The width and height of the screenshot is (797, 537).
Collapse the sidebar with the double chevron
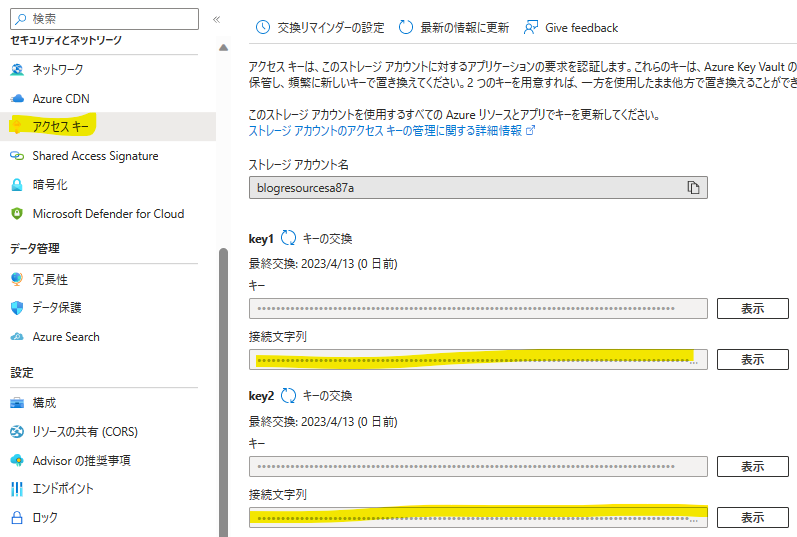click(x=217, y=19)
